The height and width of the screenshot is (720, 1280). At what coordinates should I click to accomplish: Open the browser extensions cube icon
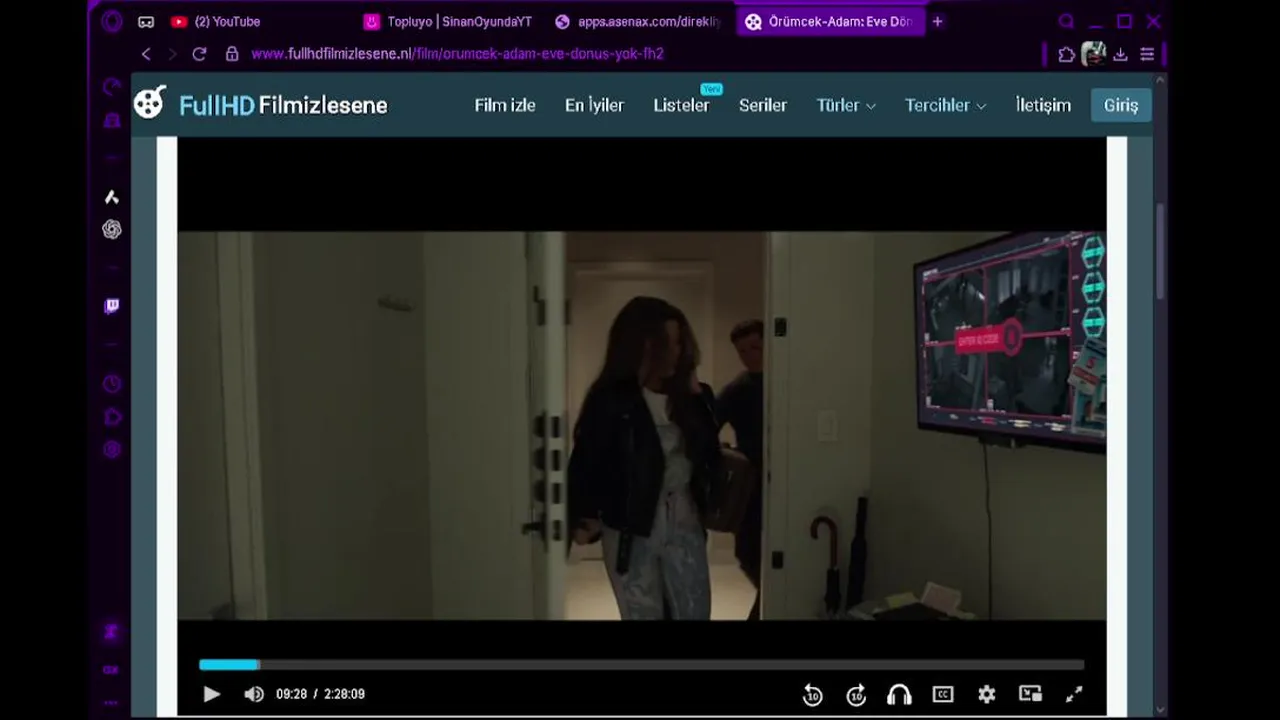1066,54
